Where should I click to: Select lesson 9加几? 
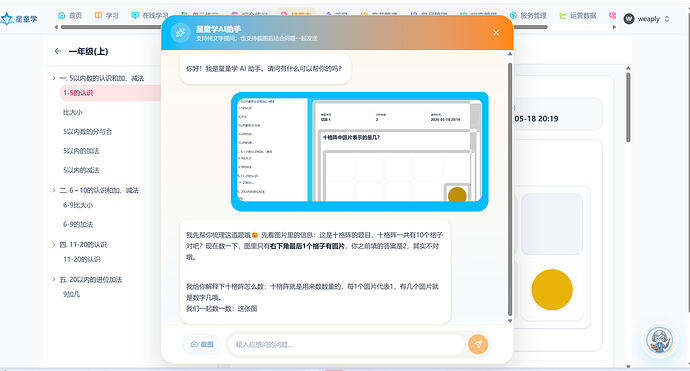pos(71,294)
